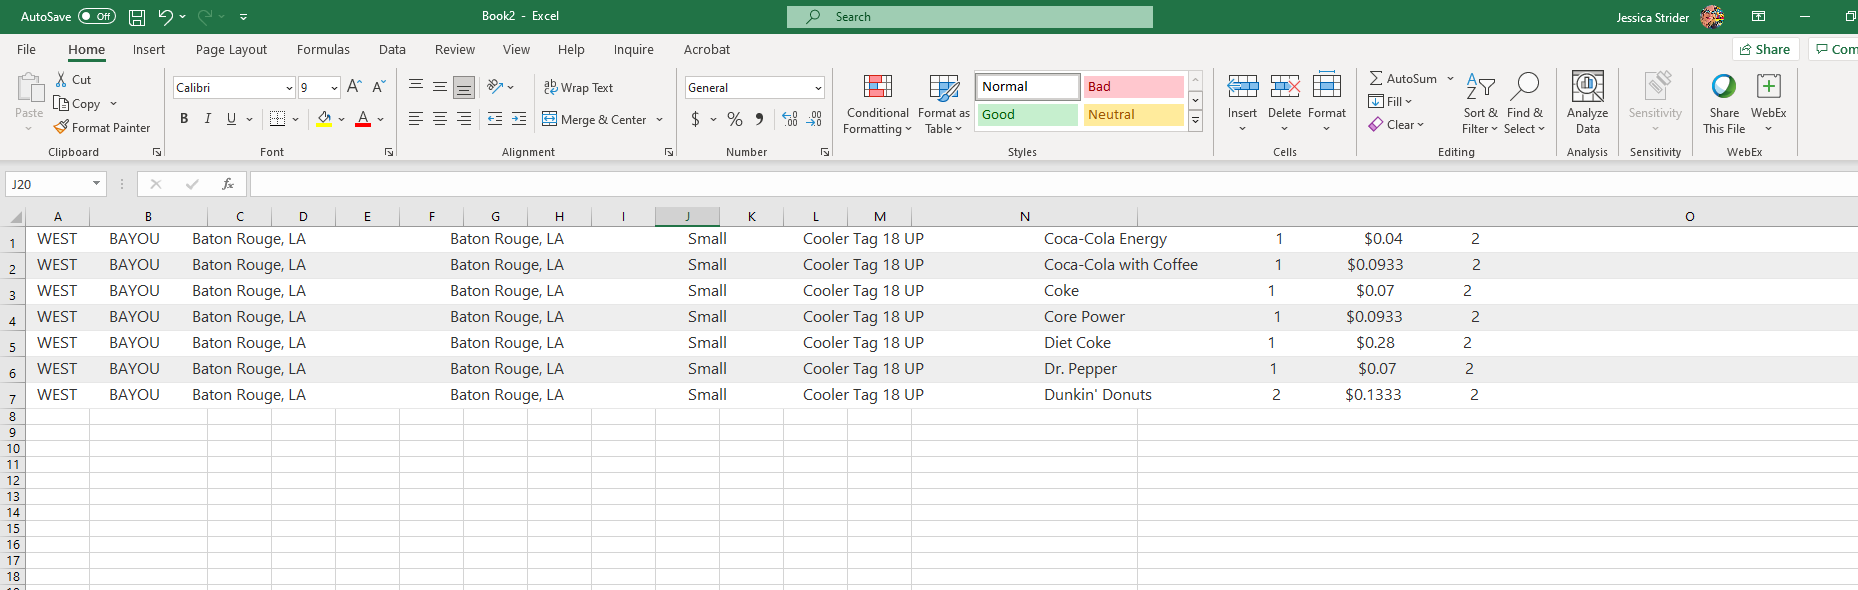Open Sort & Filter icon
1858x590 pixels.
coord(1480,86)
